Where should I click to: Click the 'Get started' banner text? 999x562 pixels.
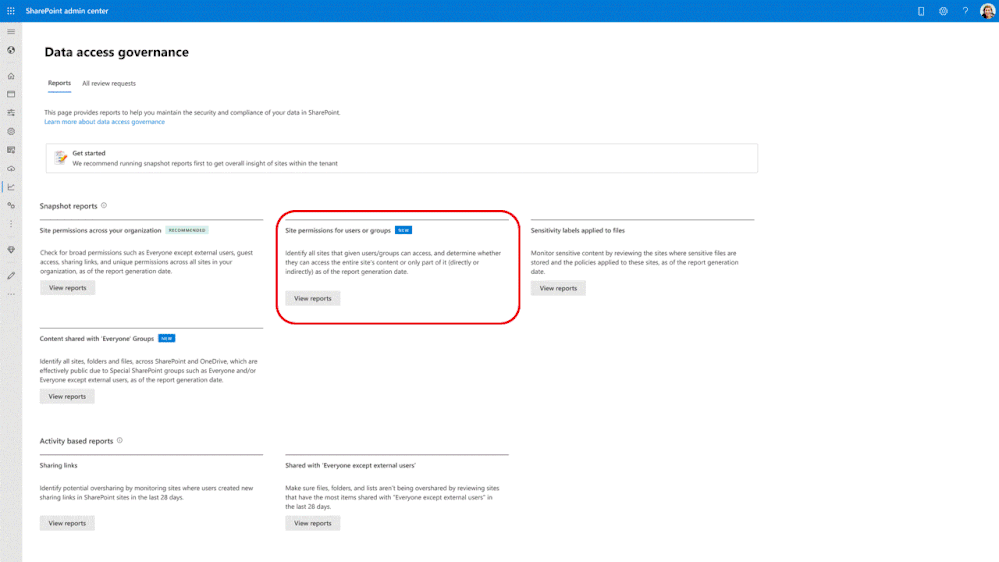coord(89,153)
